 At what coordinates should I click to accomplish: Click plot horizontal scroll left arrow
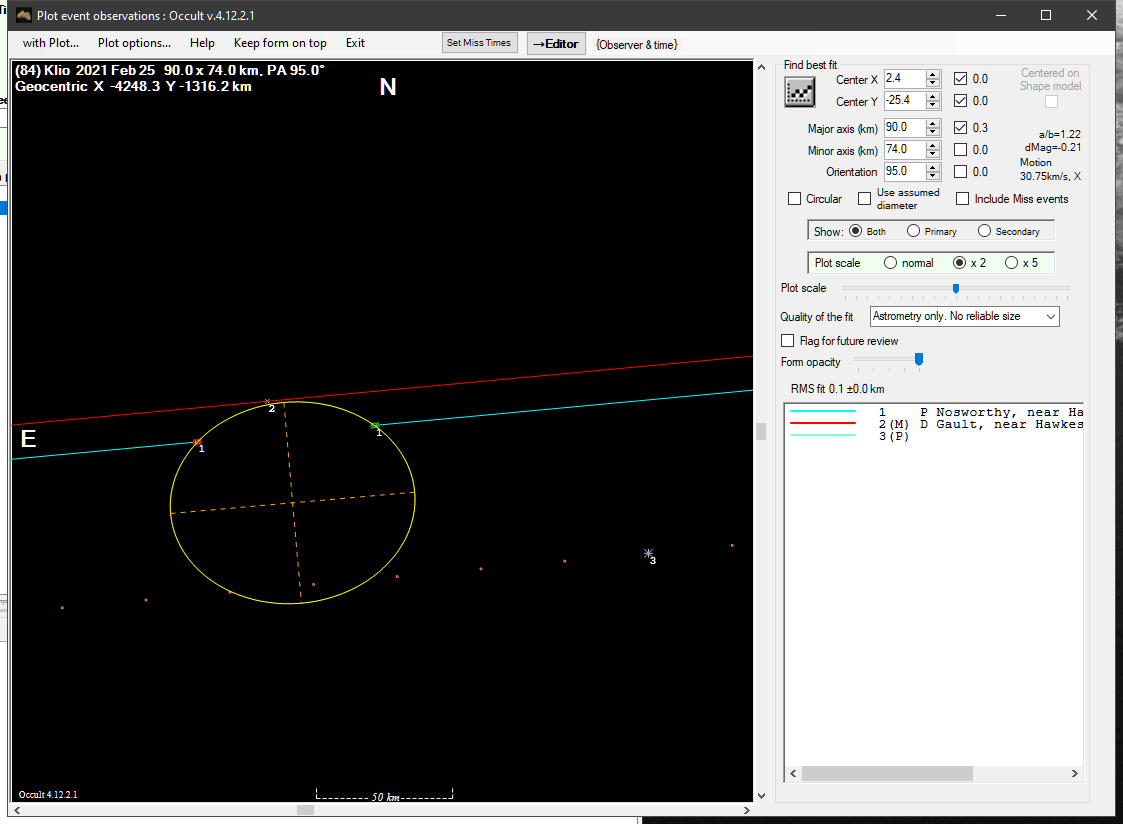[18, 810]
